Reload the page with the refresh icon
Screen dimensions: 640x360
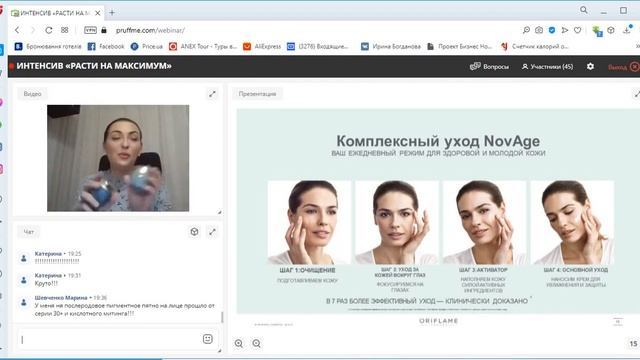[x=49, y=30]
